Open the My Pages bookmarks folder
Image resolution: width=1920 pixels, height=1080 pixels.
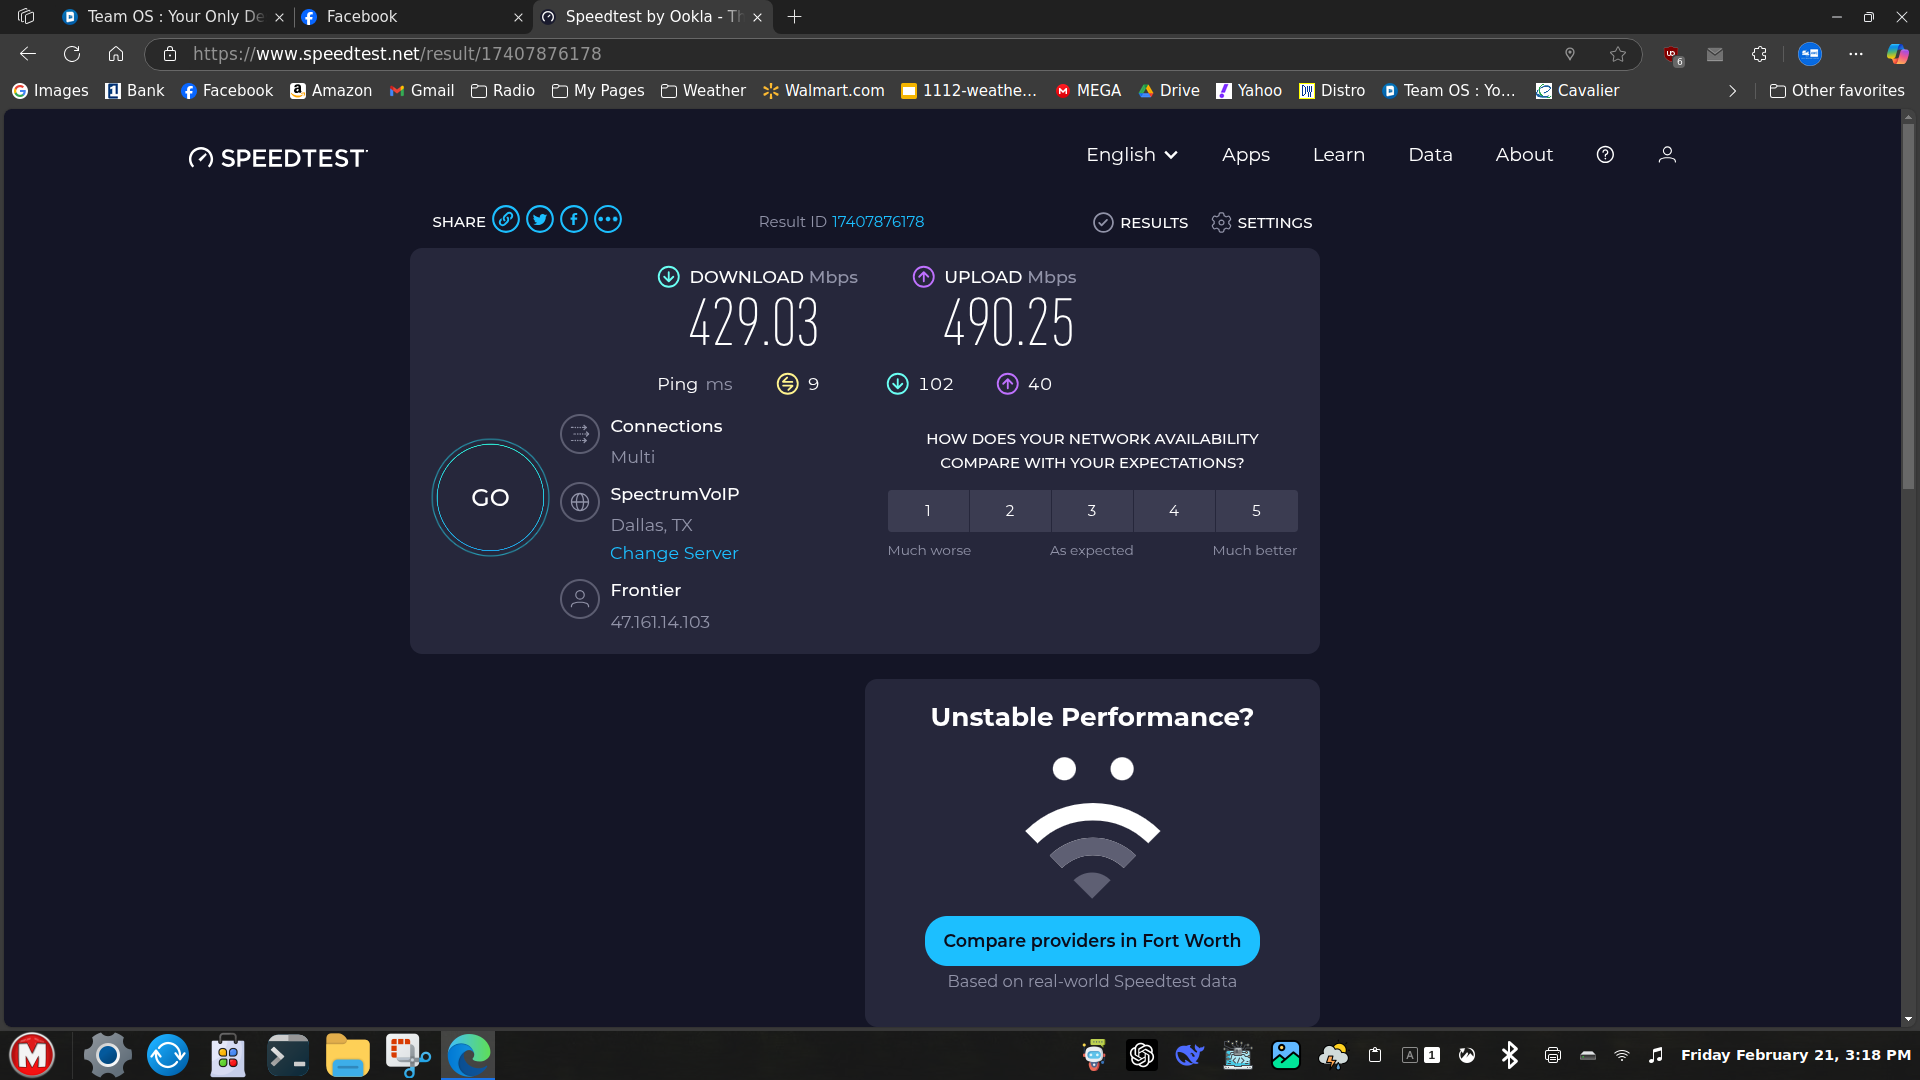[598, 91]
